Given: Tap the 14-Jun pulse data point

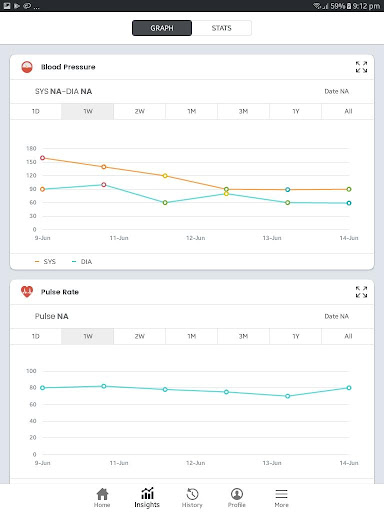Looking at the screenshot, I should coord(349,388).
